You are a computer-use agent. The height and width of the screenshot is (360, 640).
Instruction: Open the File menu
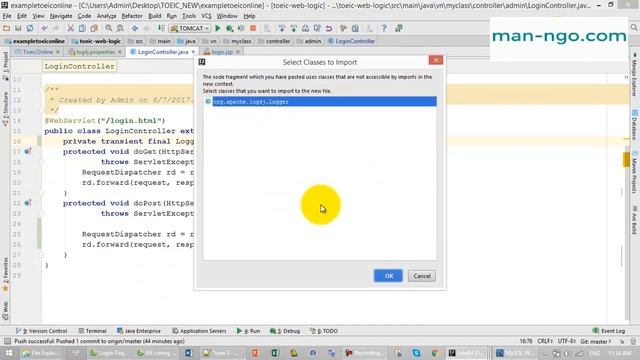[7, 16]
